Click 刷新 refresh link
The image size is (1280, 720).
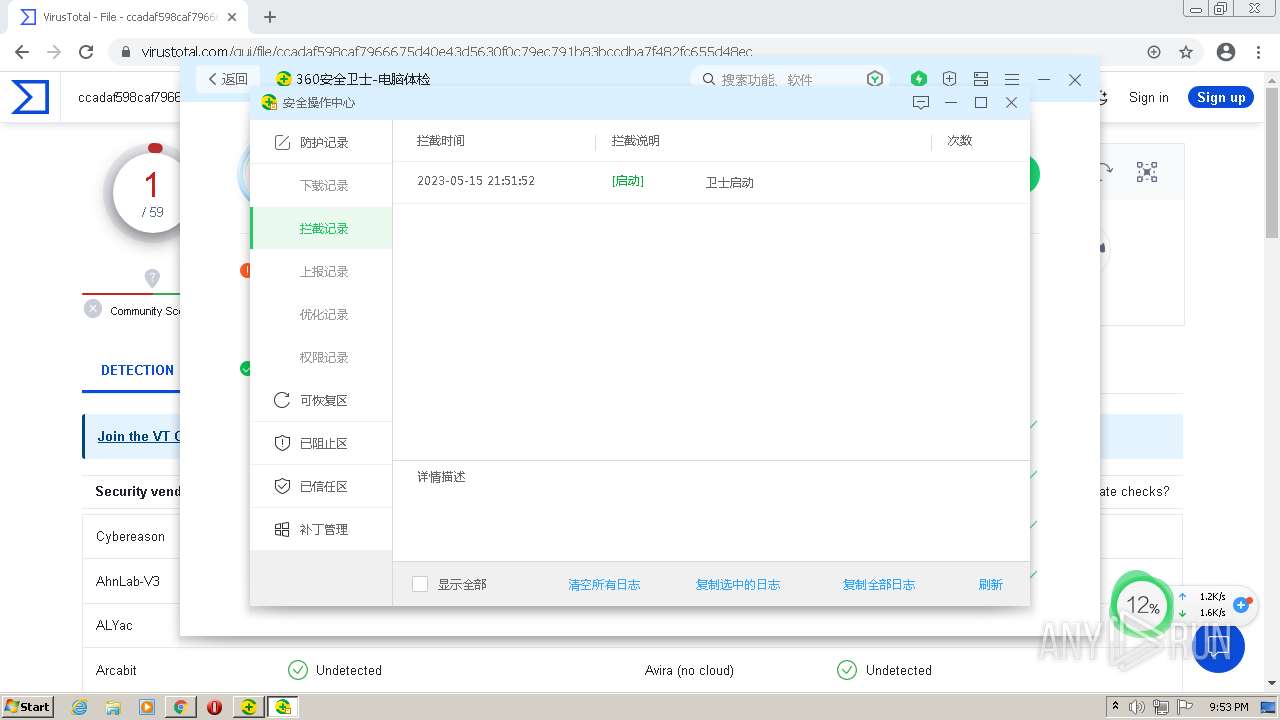click(x=990, y=585)
